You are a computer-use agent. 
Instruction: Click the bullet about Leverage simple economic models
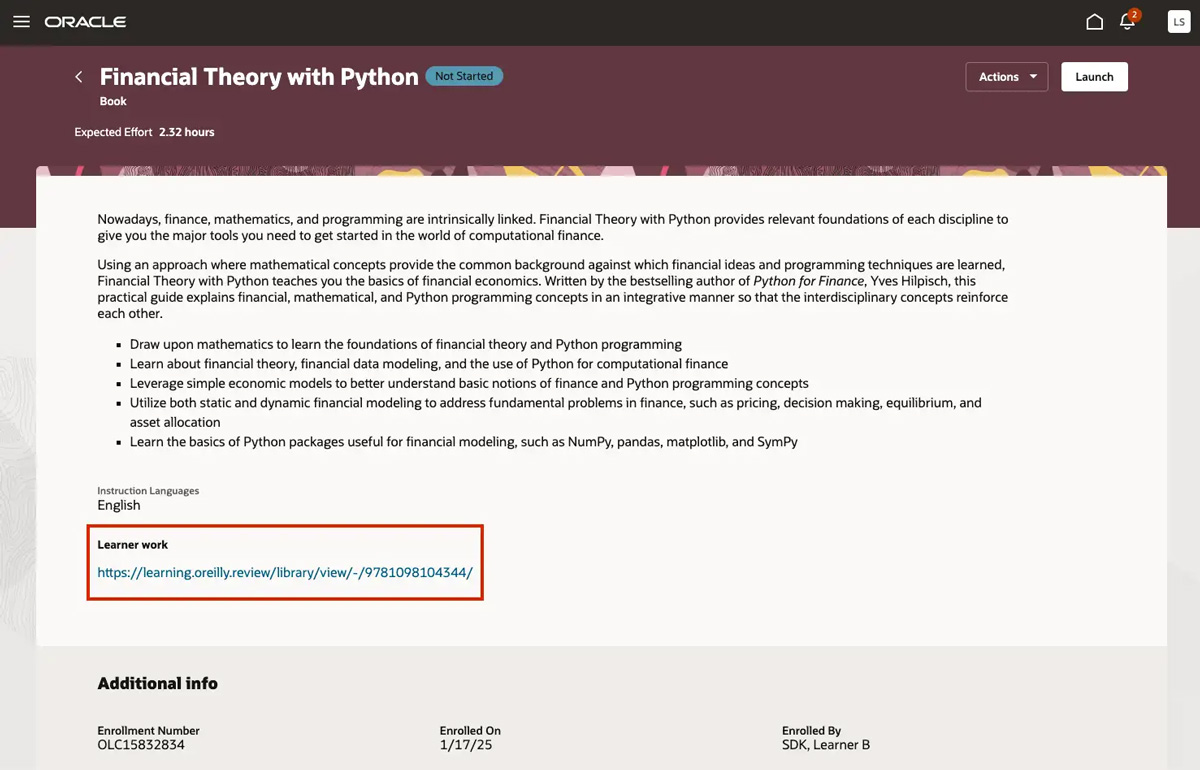click(469, 383)
